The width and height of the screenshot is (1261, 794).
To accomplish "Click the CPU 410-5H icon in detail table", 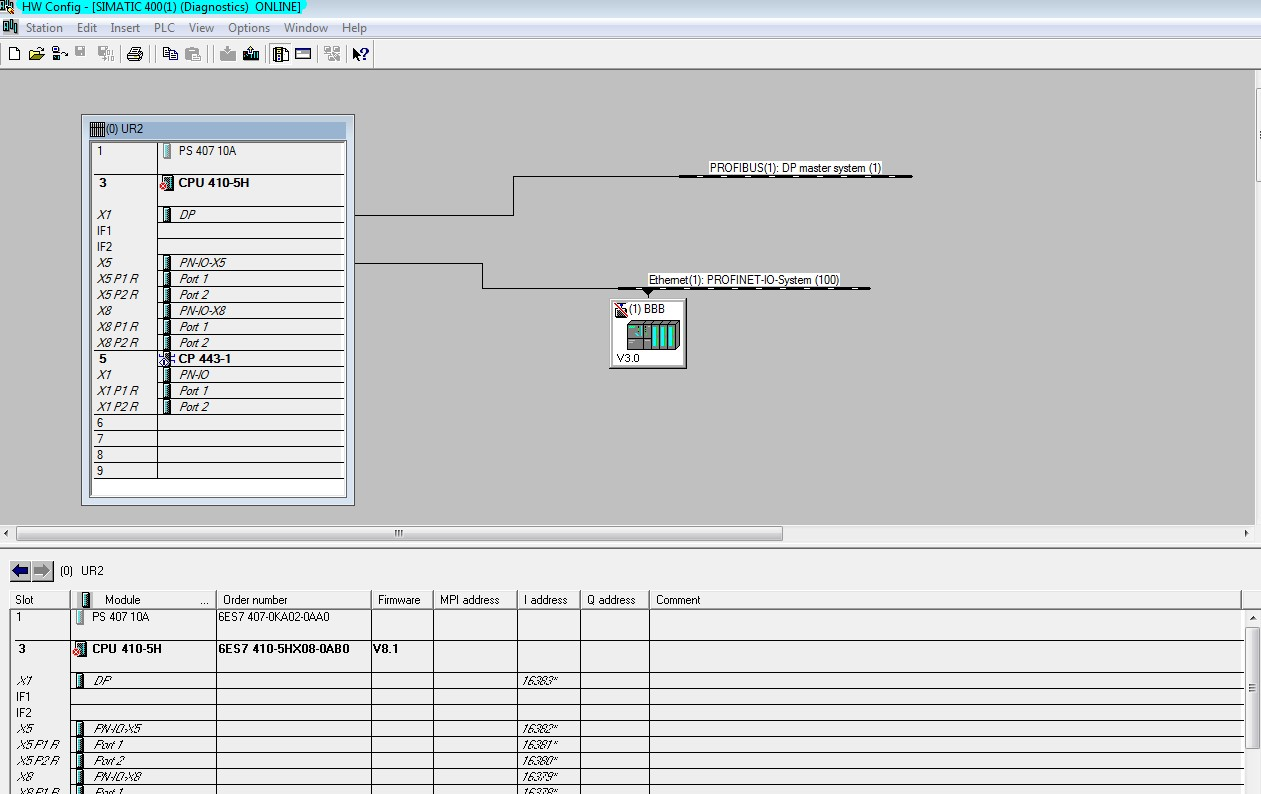I will (x=80, y=650).
